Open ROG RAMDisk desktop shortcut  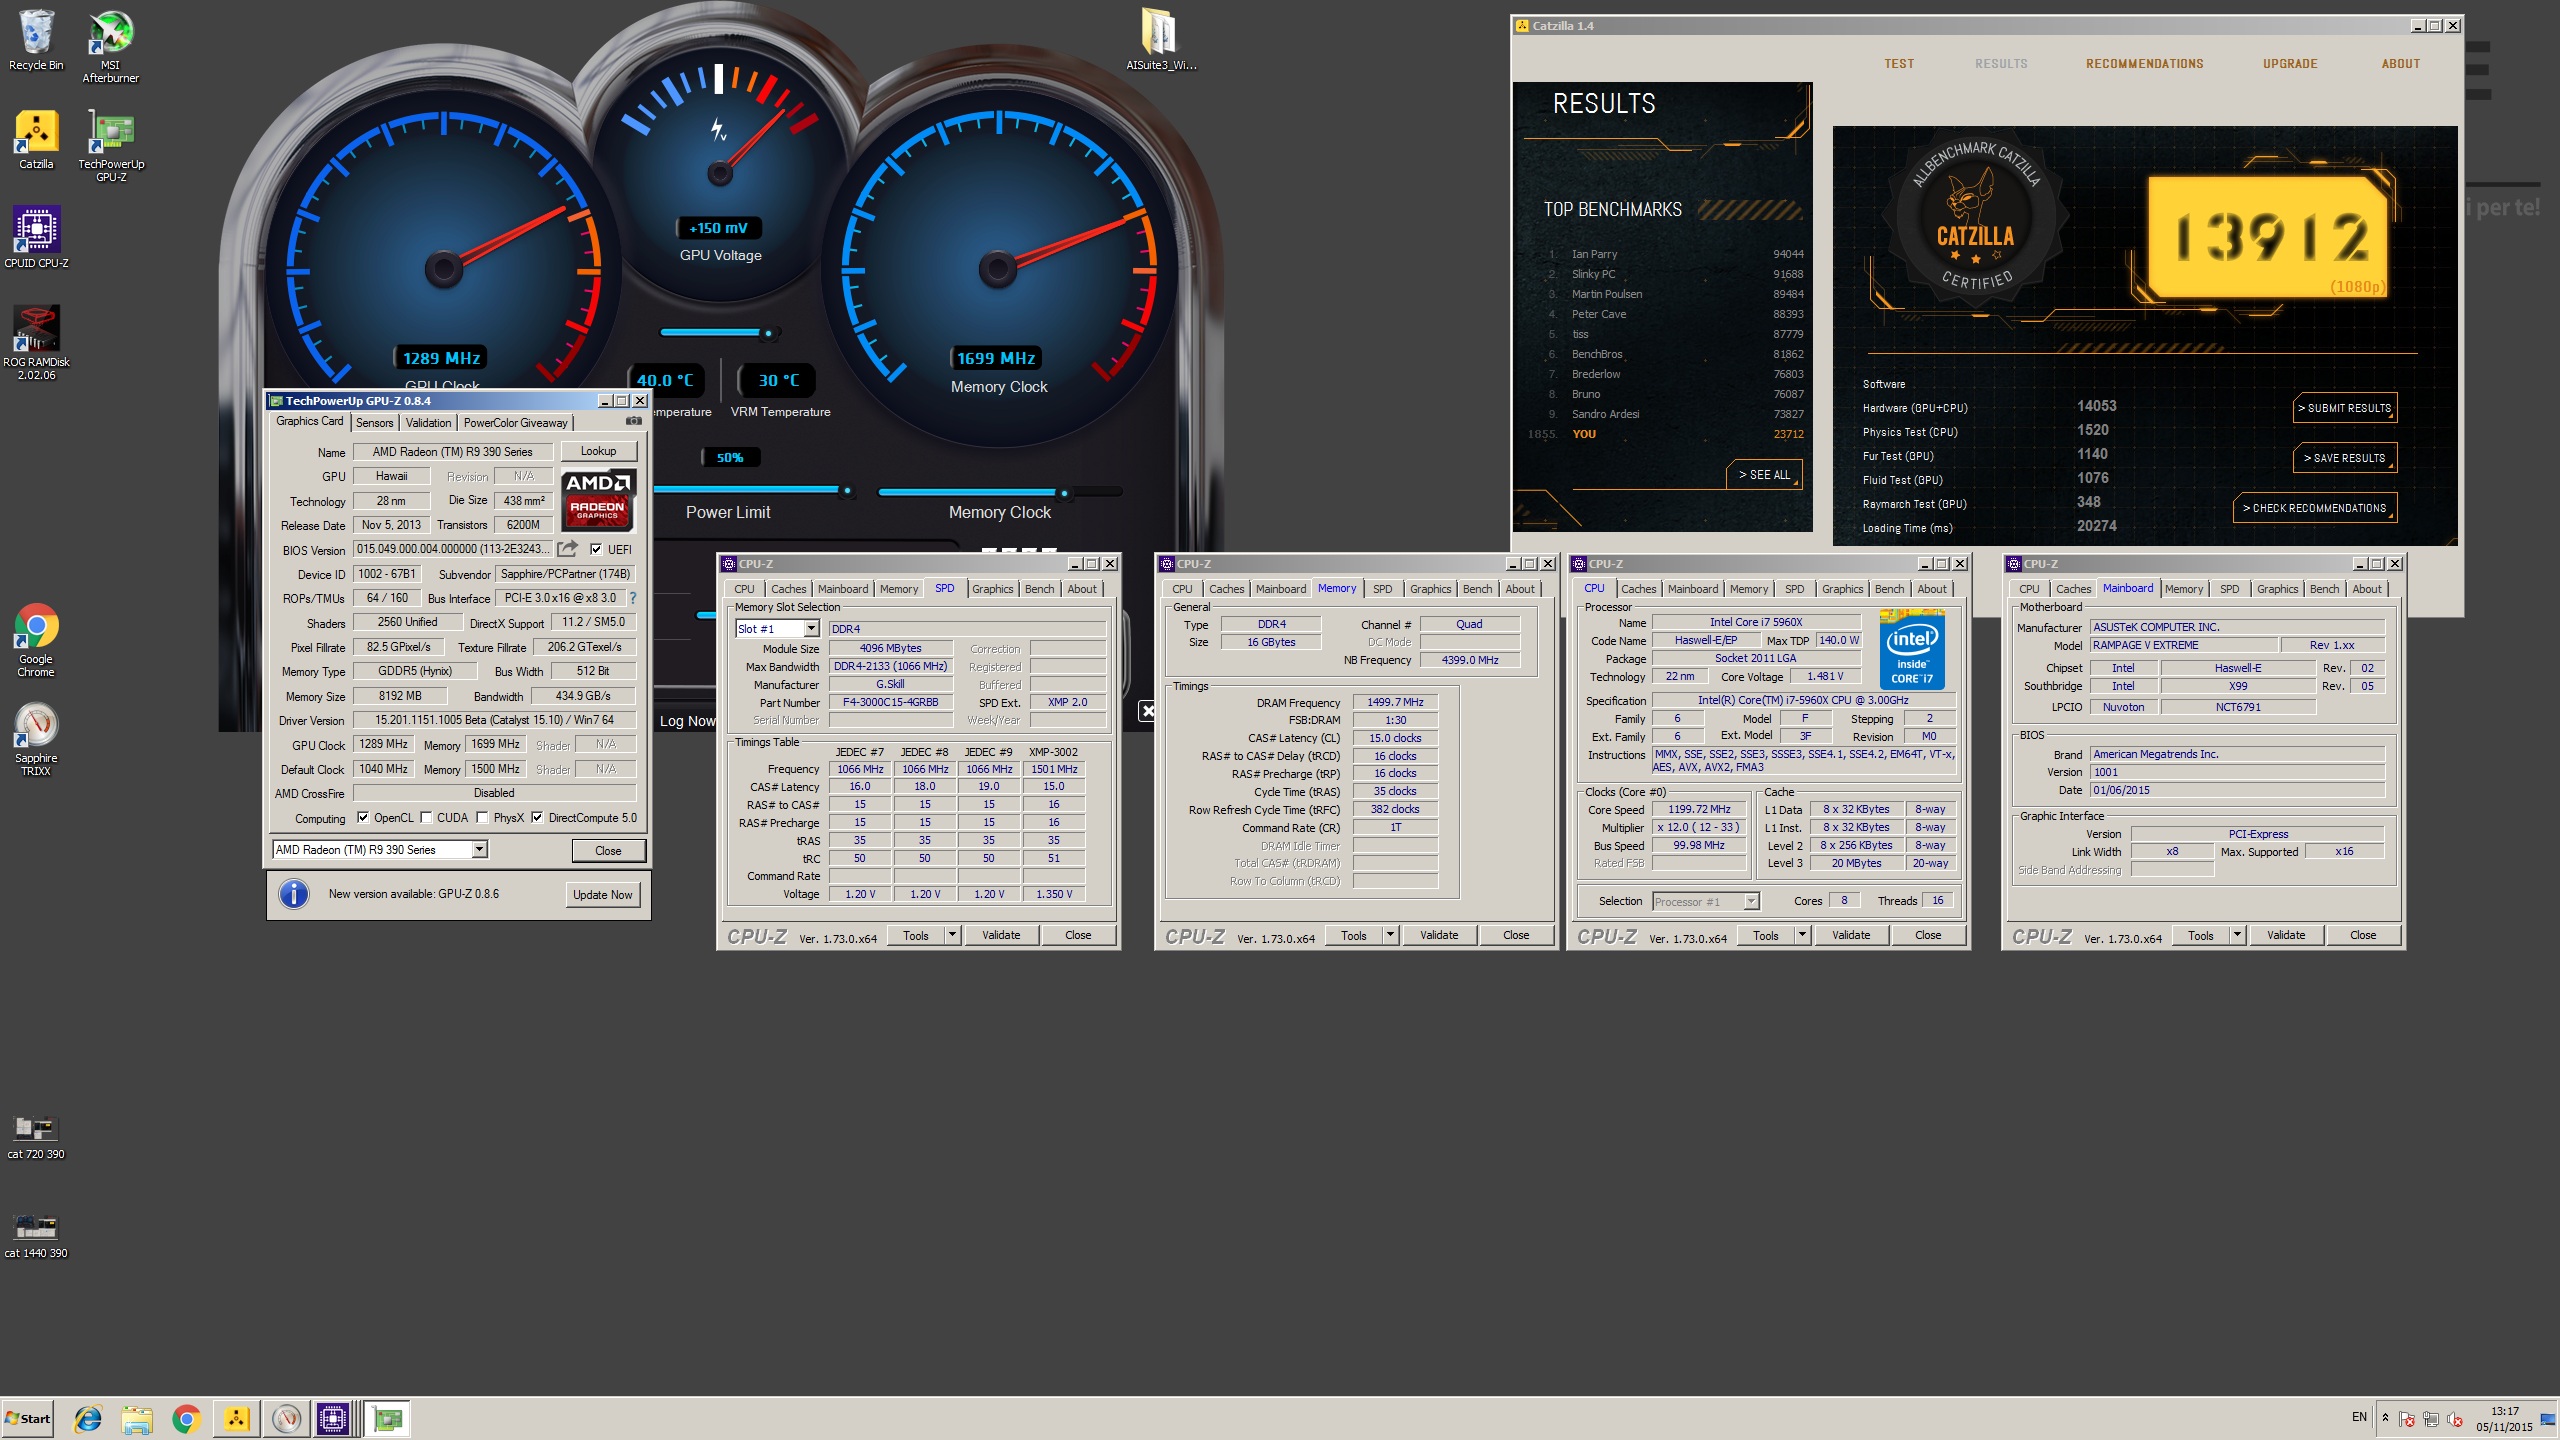[36, 343]
